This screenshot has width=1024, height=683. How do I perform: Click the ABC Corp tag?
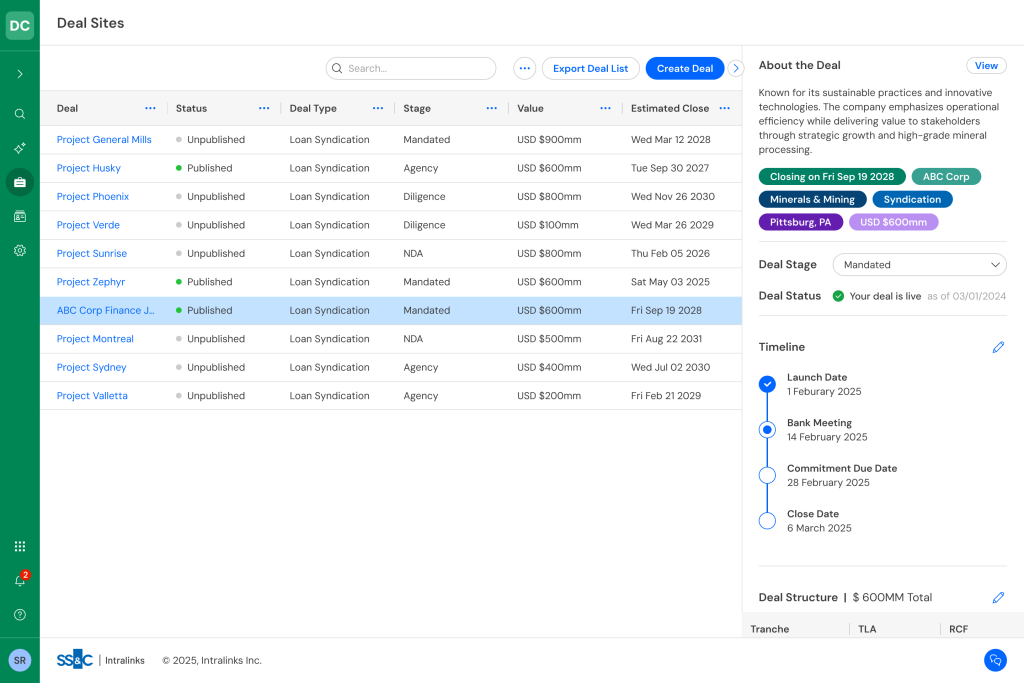(x=946, y=177)
